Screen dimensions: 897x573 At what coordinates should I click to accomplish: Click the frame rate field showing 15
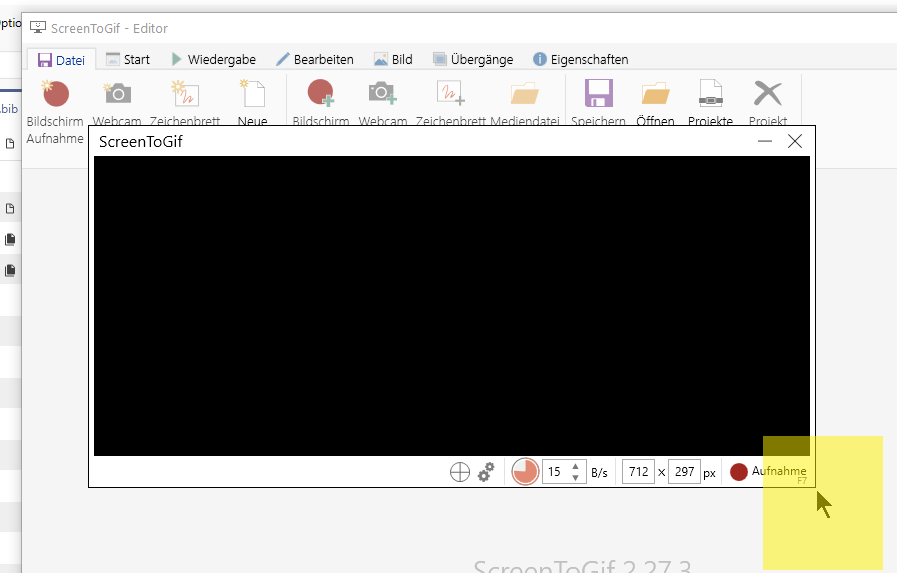(555, 472)
